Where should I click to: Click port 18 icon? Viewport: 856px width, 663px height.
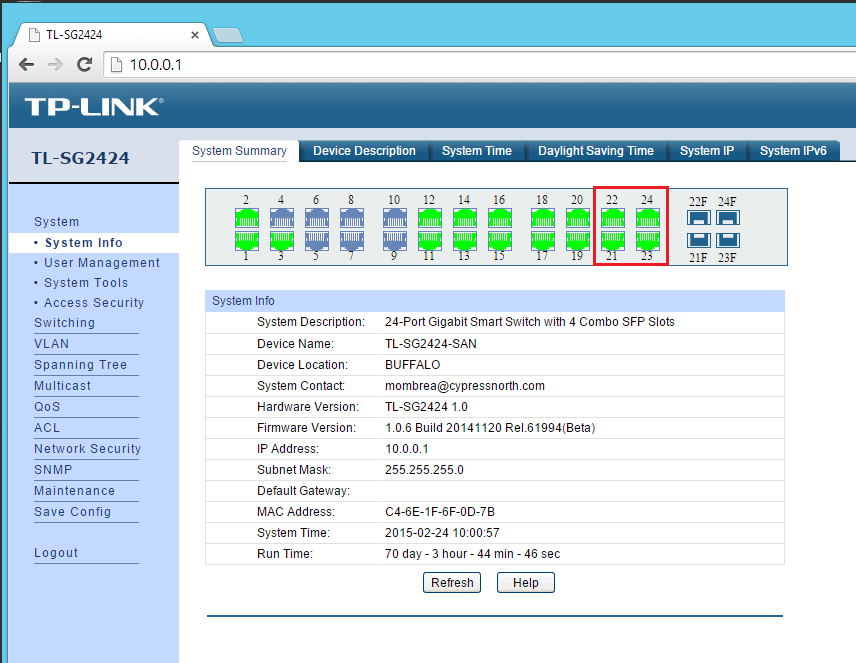543,218
